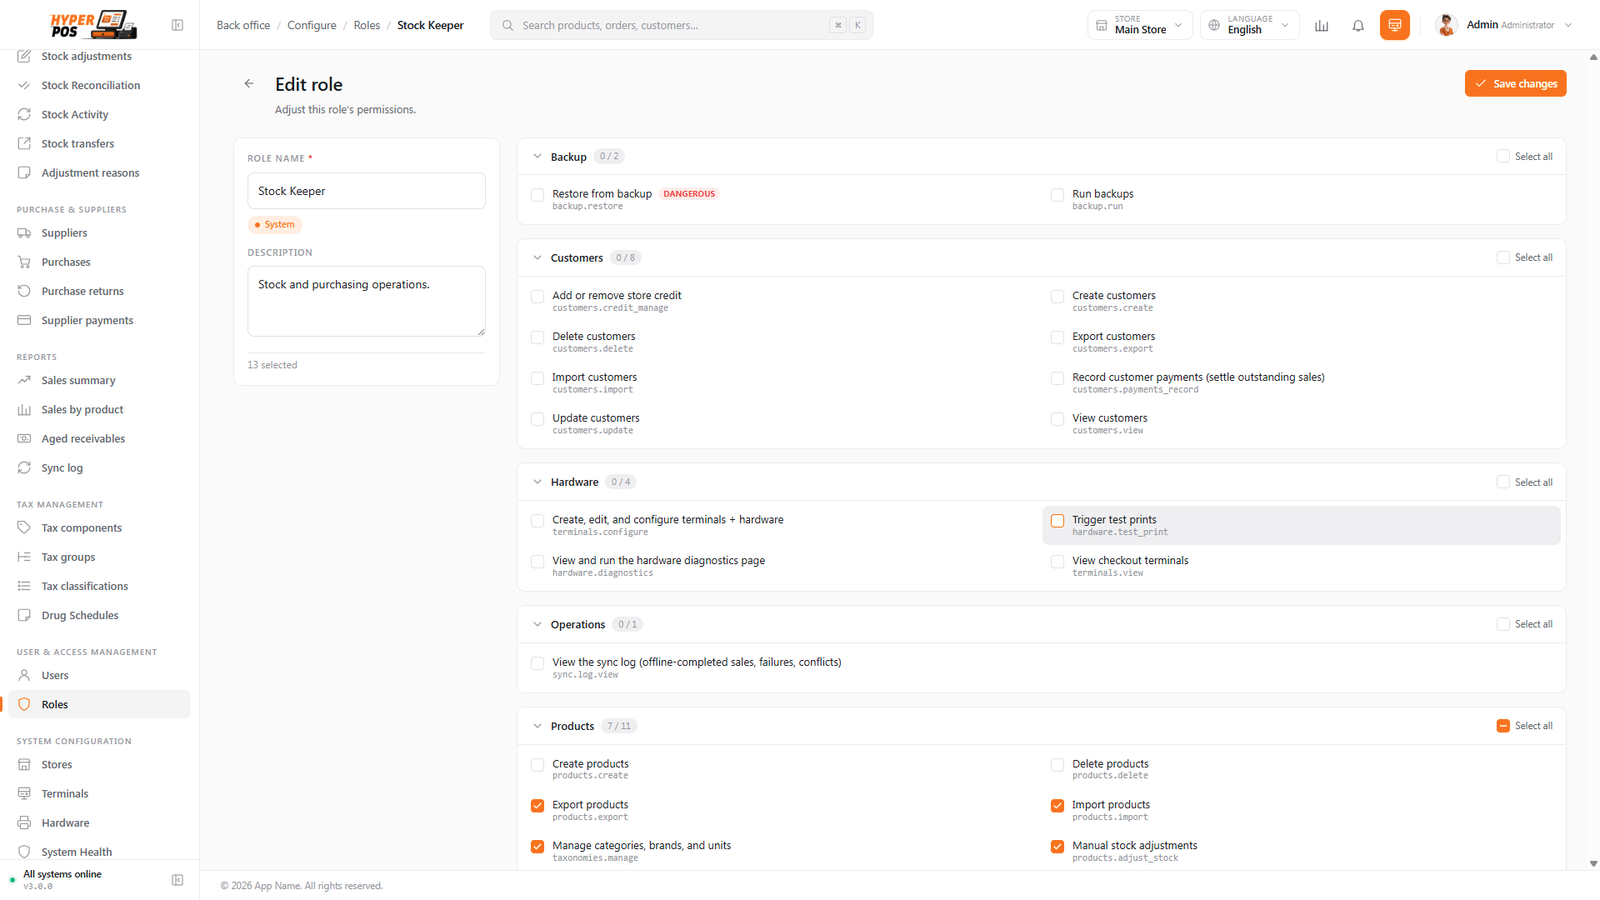
Task: Select all Hardware permissions
Action: (1503, 482)
